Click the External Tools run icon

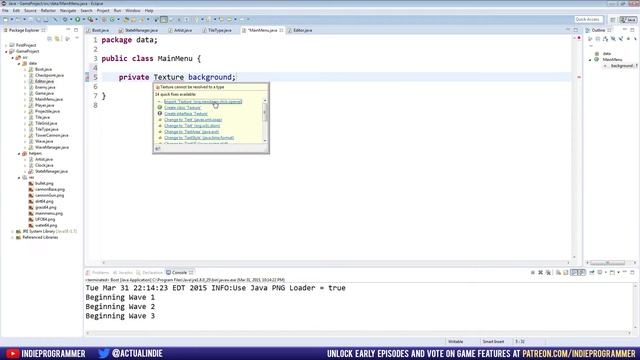[90, 19]
